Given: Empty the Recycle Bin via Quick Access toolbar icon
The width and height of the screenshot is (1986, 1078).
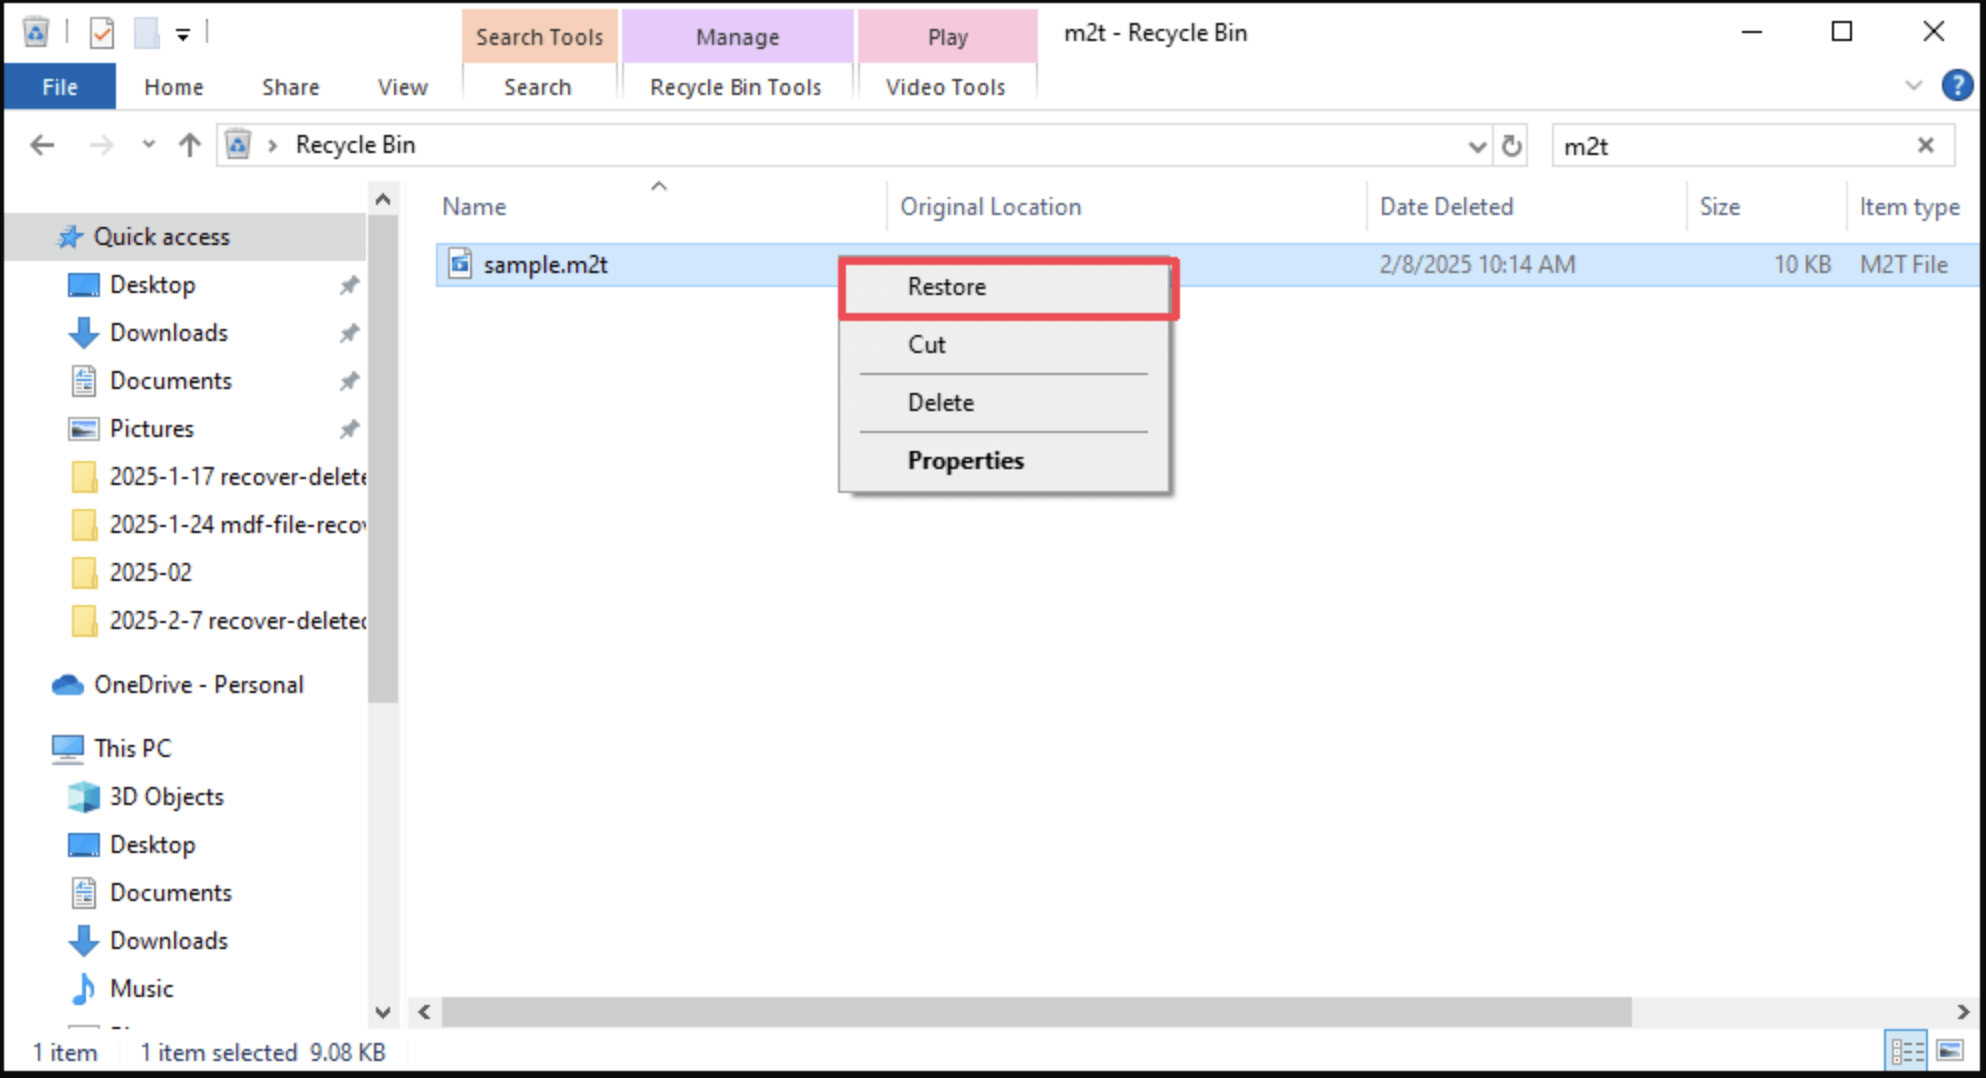Looking at the screenshot, I should tap(36, 32).
